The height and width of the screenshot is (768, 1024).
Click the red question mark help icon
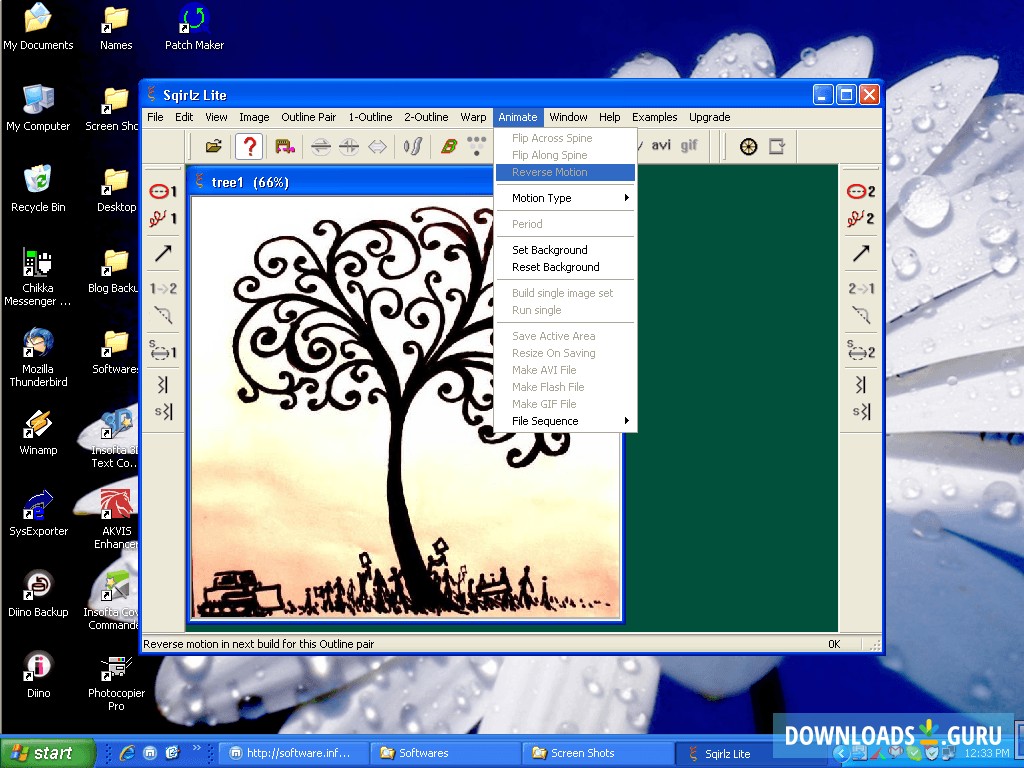249,146
